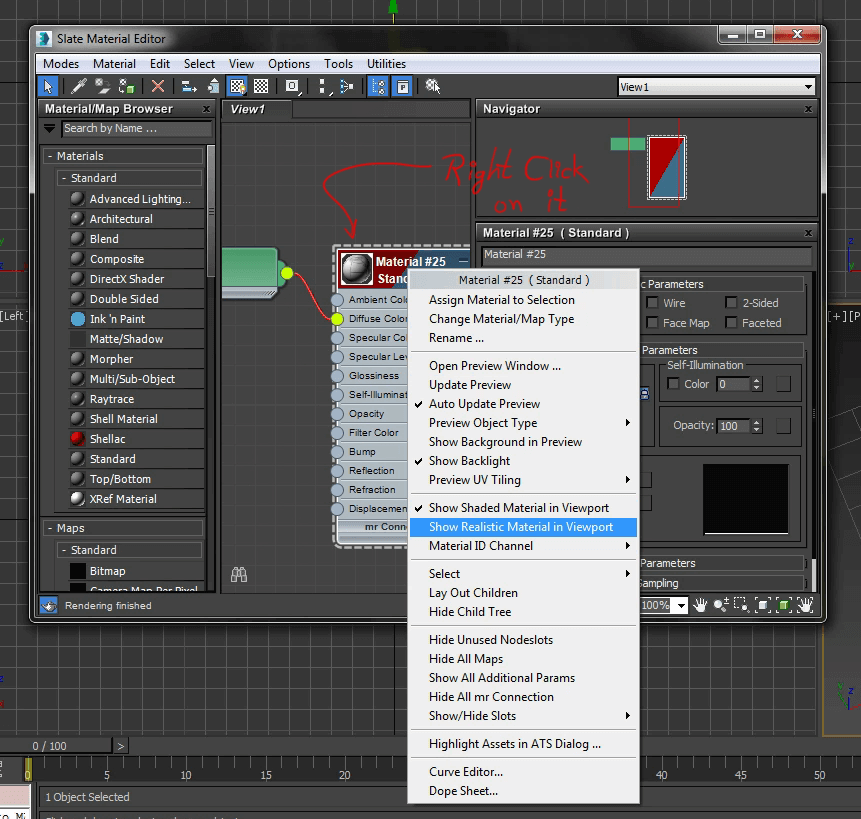Click Zoom Region tool icon
861x819 pixels.
pyautogui.click(x=741, y=605)
